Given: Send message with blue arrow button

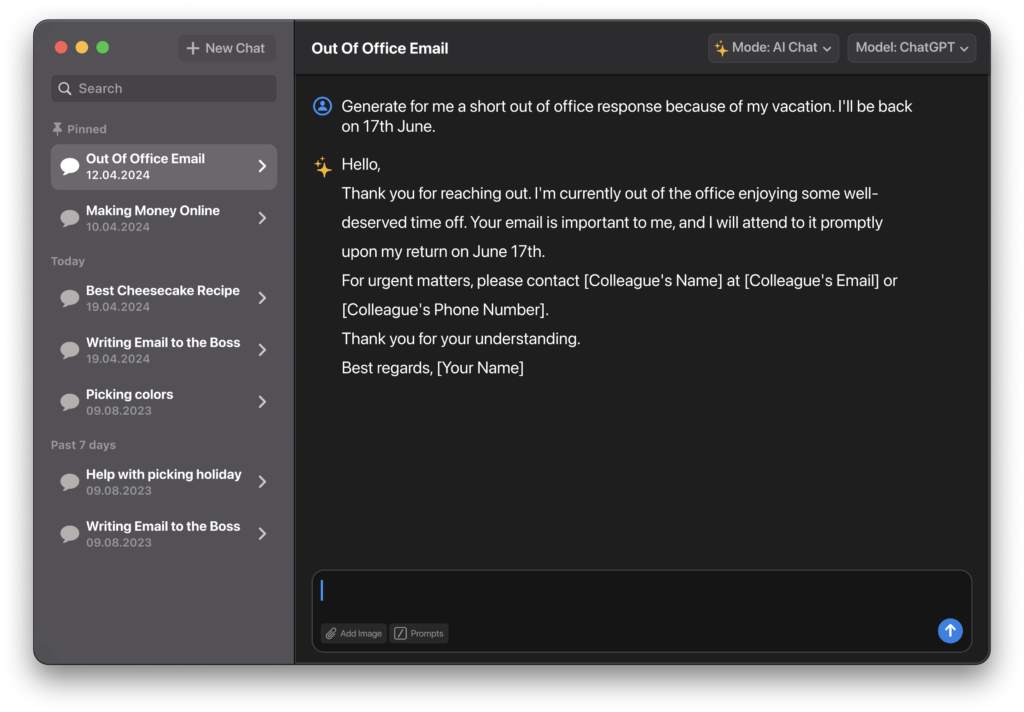Looking at the screenshot, I should point(950,630).
